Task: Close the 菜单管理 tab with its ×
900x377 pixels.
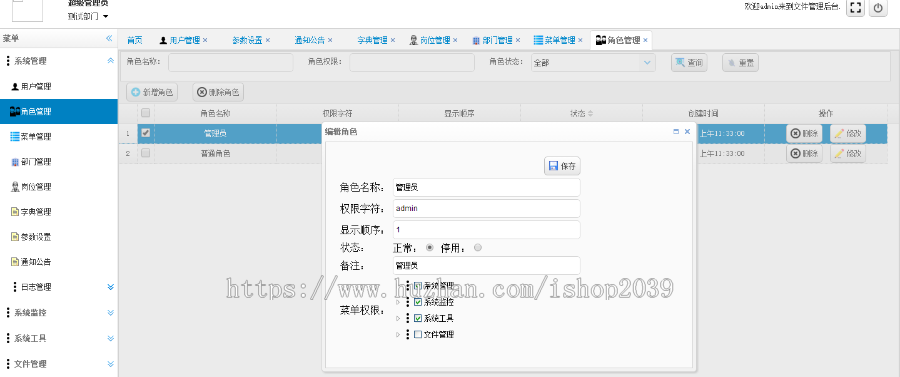Action: pyautogui.click(x=580, y=40)
